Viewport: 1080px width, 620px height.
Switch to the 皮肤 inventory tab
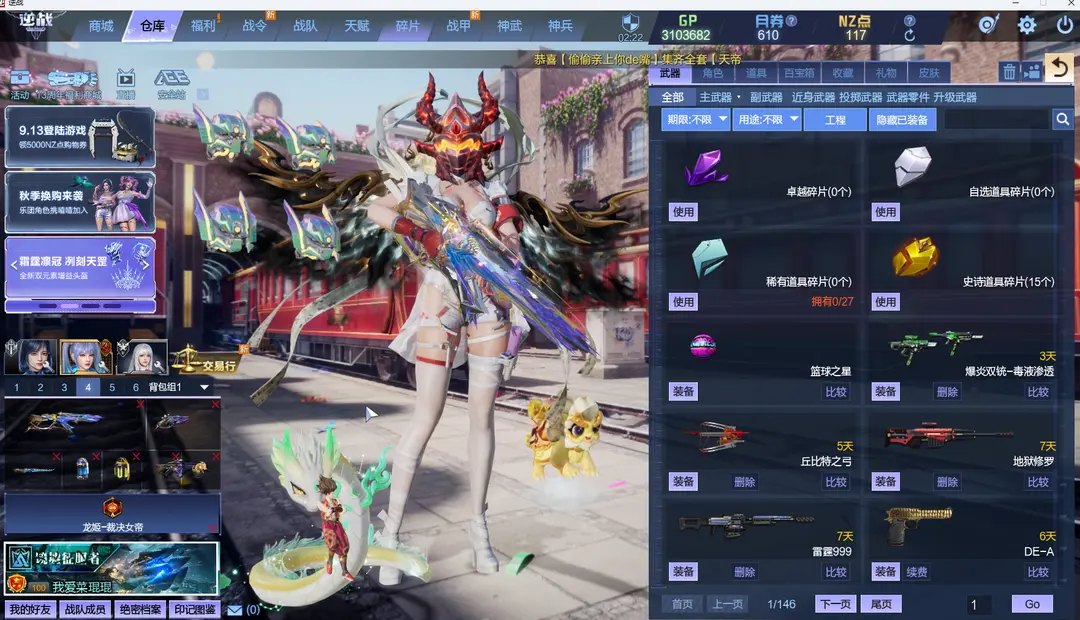click(928, 73)
